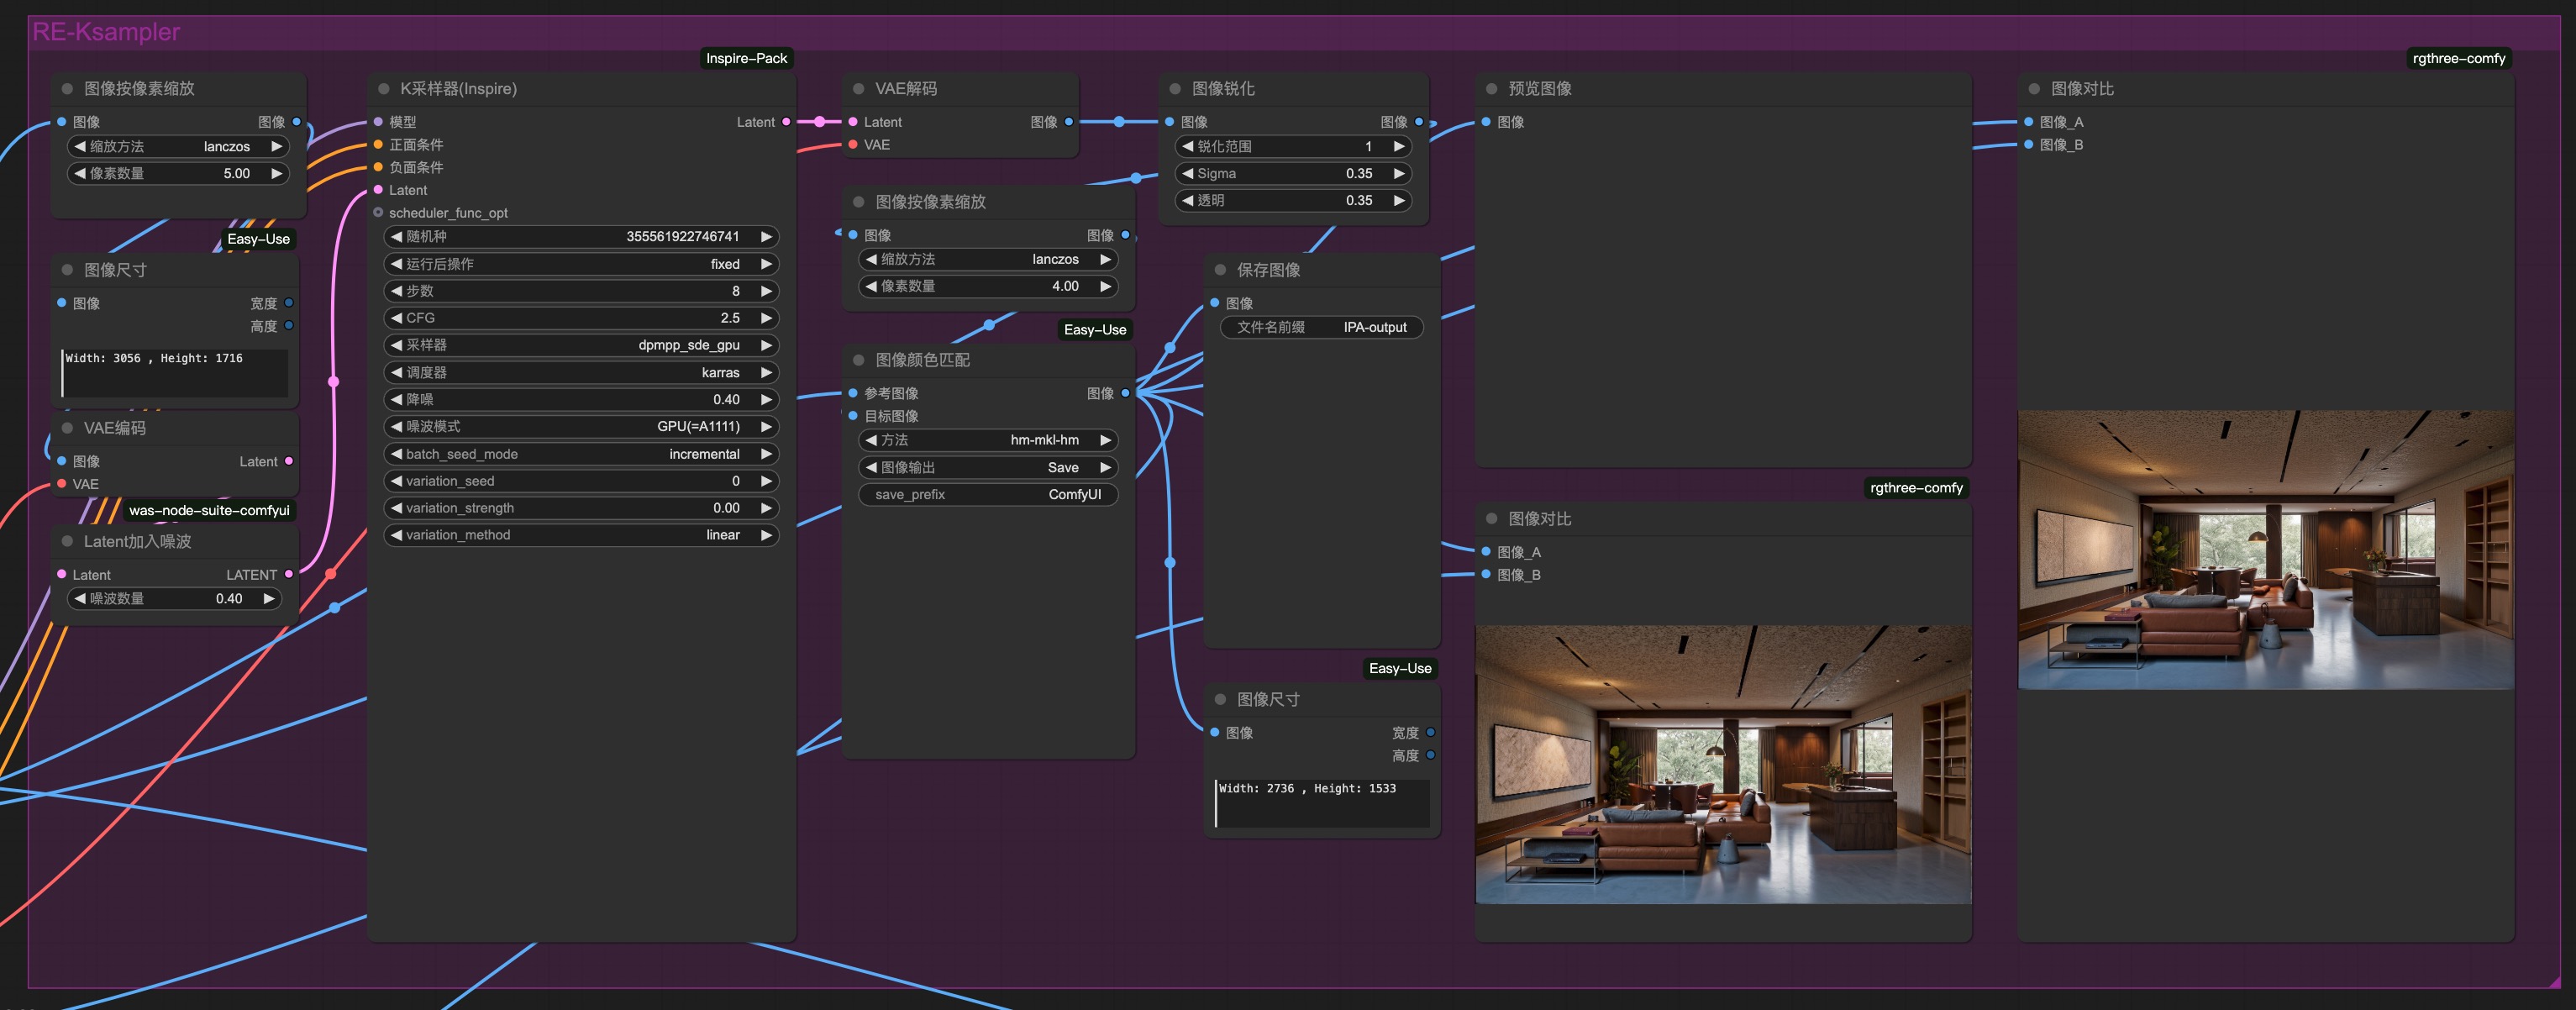Collapse the K采样器(Inspire) node via title dot
The width and height of the screenshot is (2576, 1010).
pyautogui.click(x=383, y=89)
